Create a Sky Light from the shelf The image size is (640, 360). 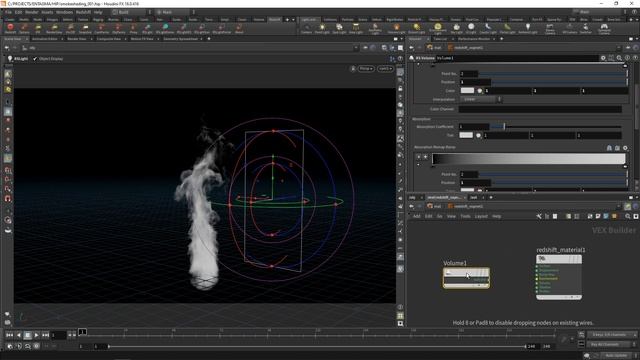[456, 29]
